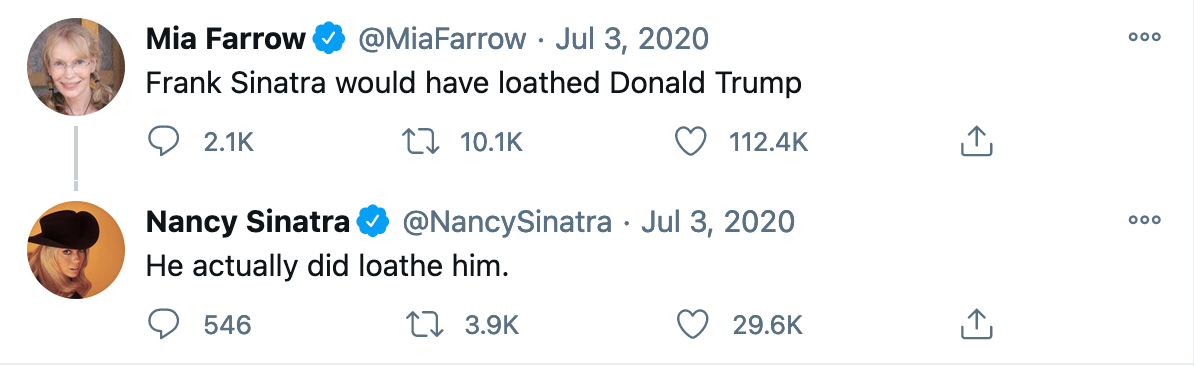
Task: Open Nancy Sinatra's Jul 3, 2020 timestamp
Action: pyautogui.click(x=718, y=221)
